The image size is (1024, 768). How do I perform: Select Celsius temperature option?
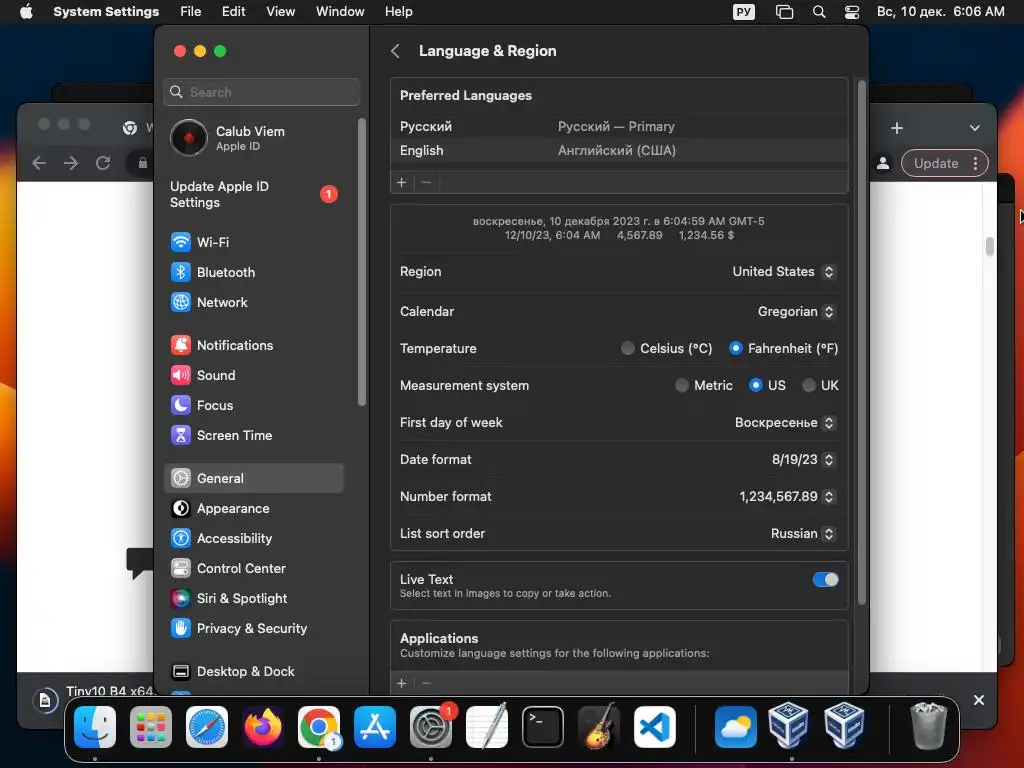coord(628,349)
